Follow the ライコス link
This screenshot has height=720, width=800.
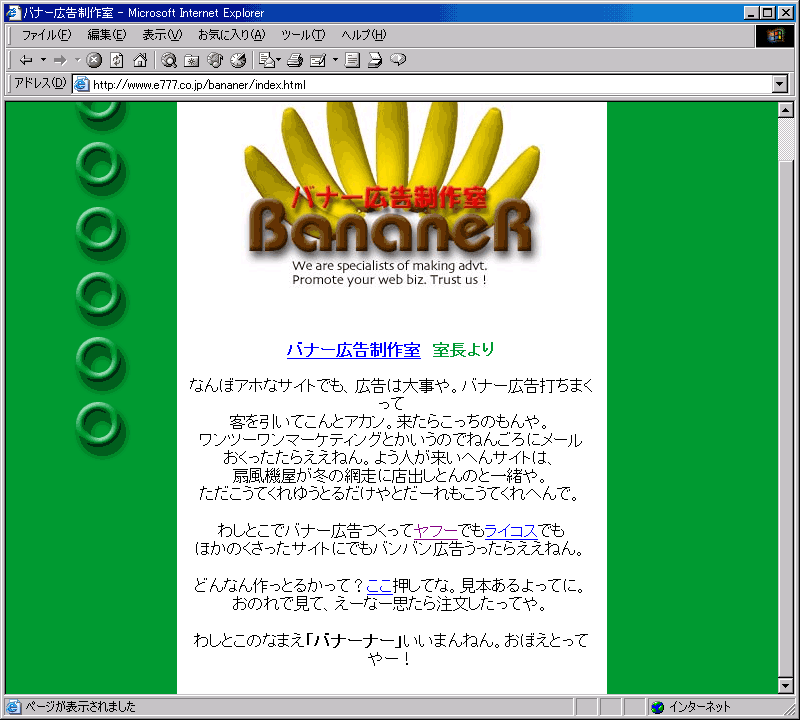tap(511, 531)
